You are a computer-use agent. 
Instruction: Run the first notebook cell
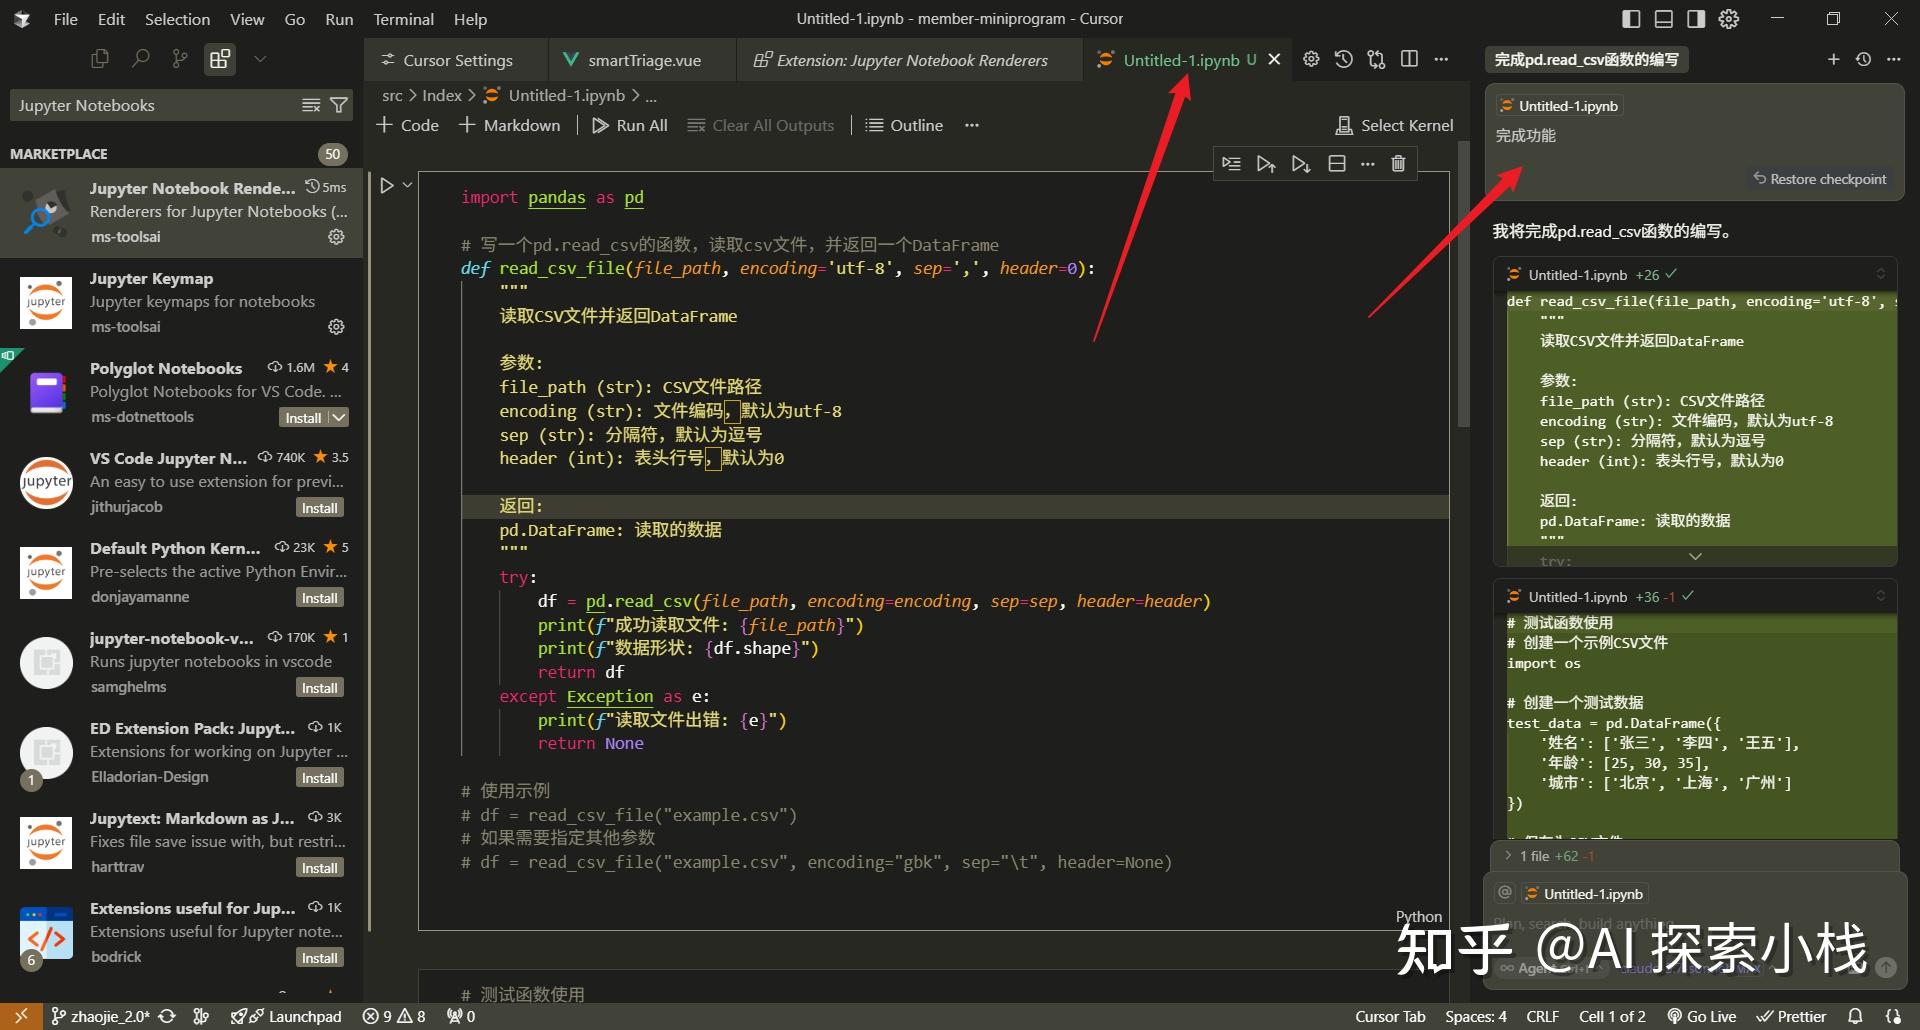[387, 185]
